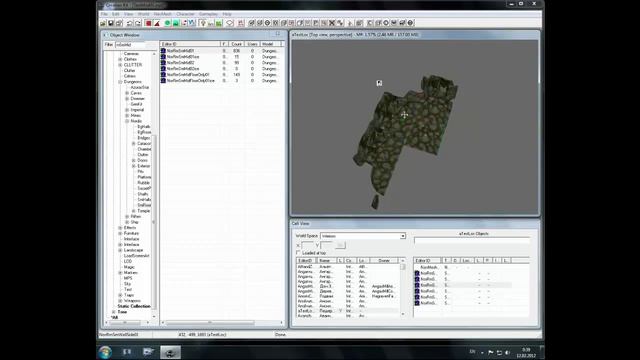Click the model icon of NorRmSmHall01 row
Screen dimensions: 640x360
point(163,51)
